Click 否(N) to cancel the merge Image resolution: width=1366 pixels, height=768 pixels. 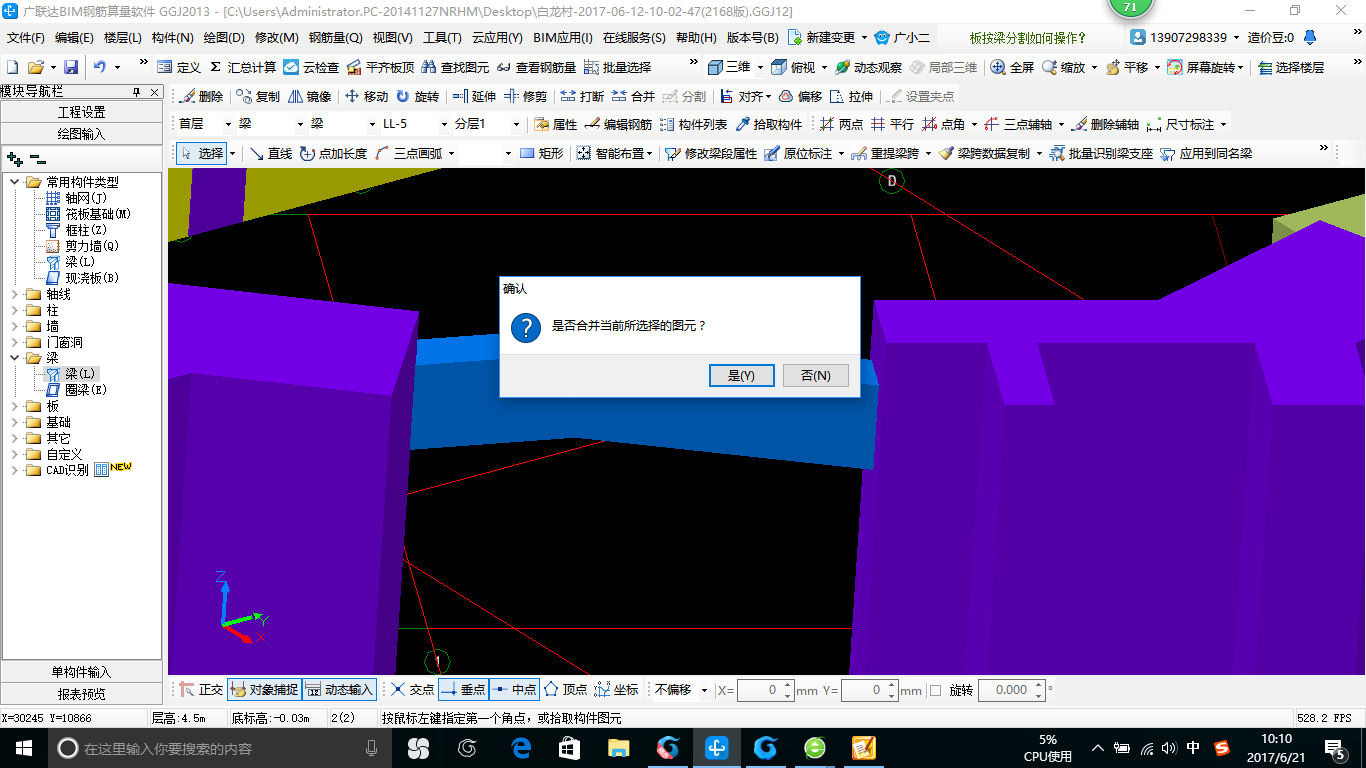[815, 375]
